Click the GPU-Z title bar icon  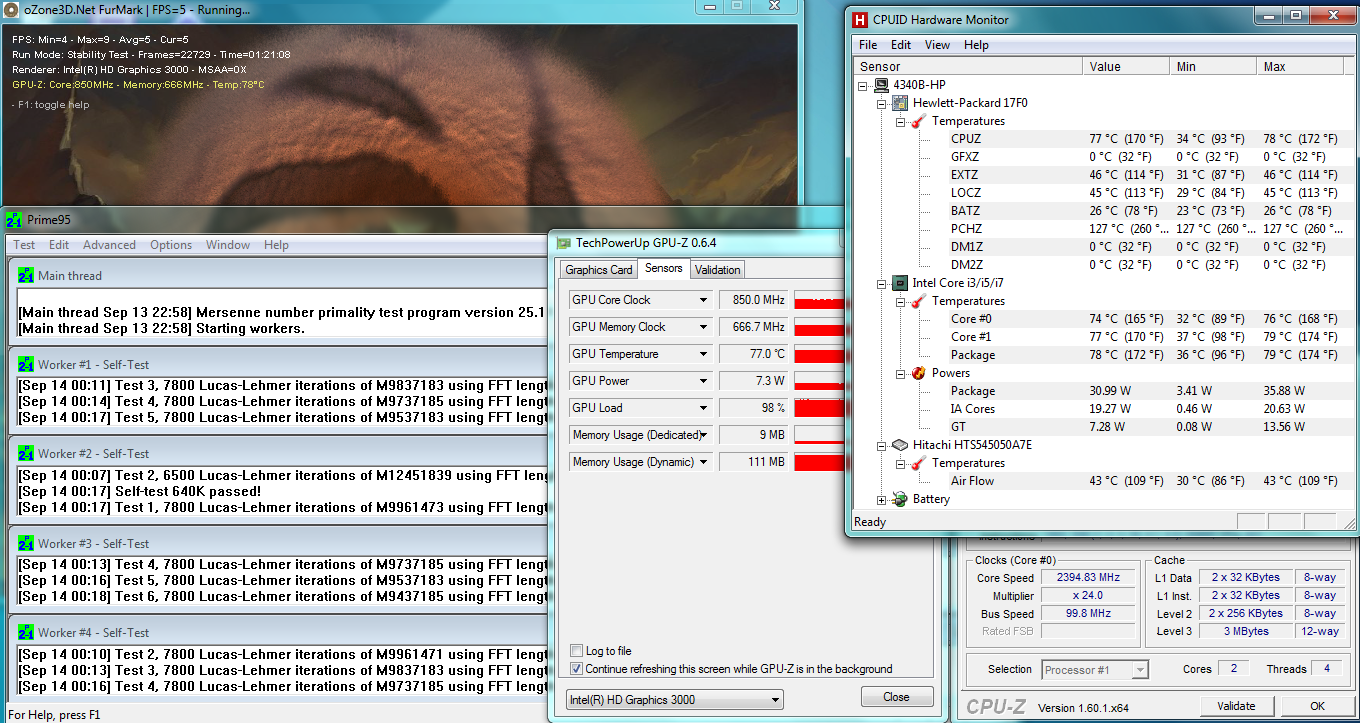564,242
